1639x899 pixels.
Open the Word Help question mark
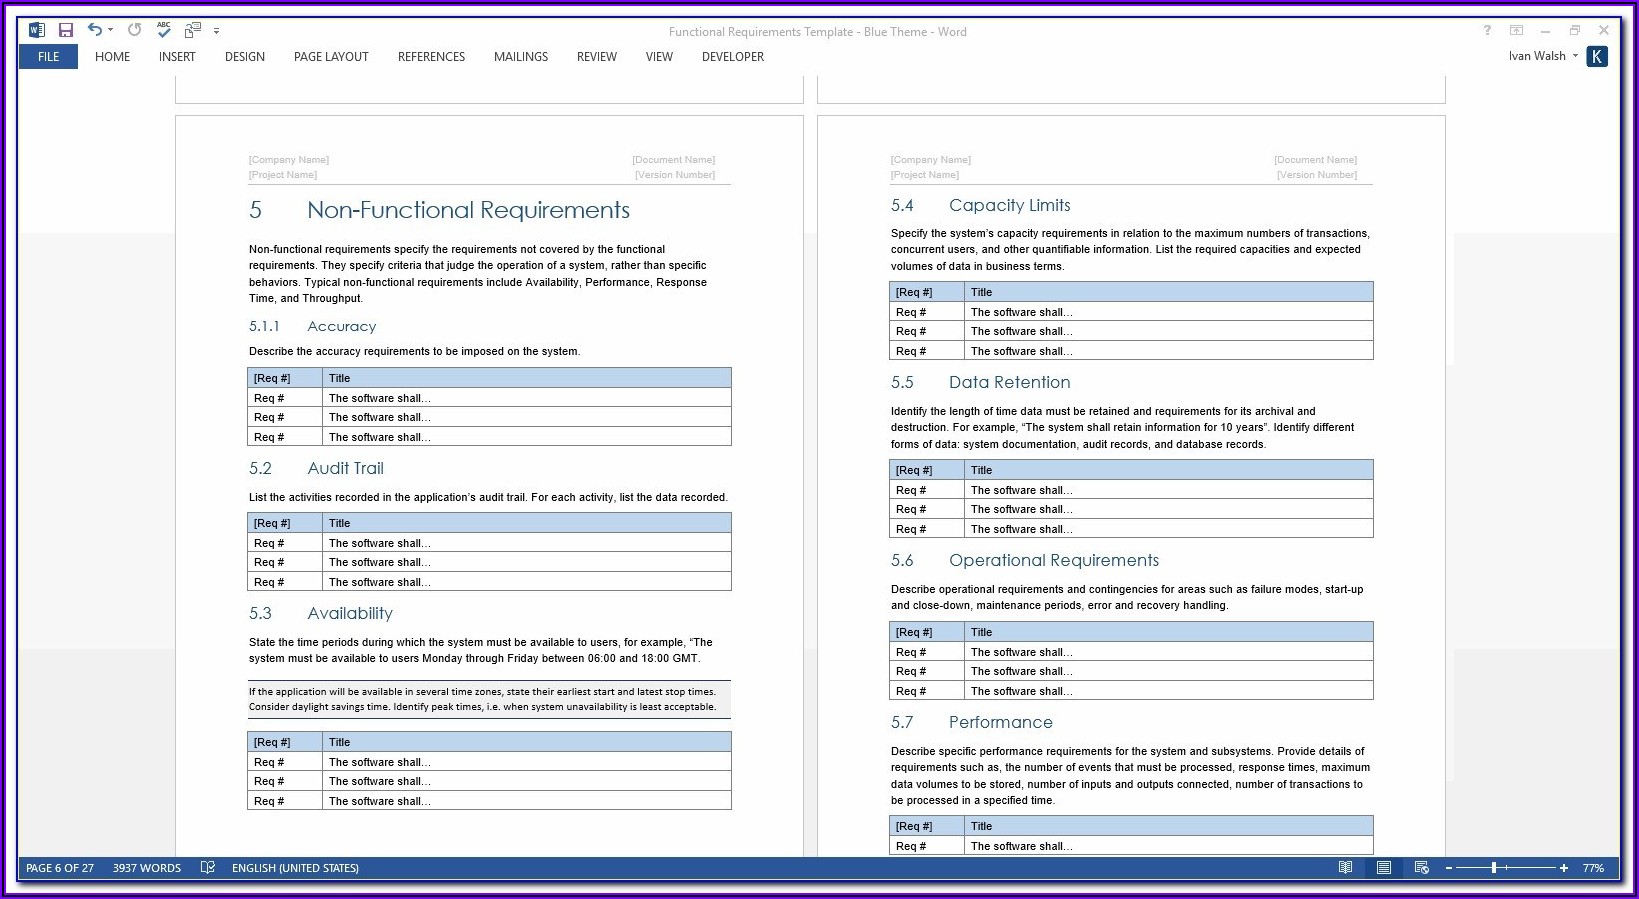coord(1487,31)
